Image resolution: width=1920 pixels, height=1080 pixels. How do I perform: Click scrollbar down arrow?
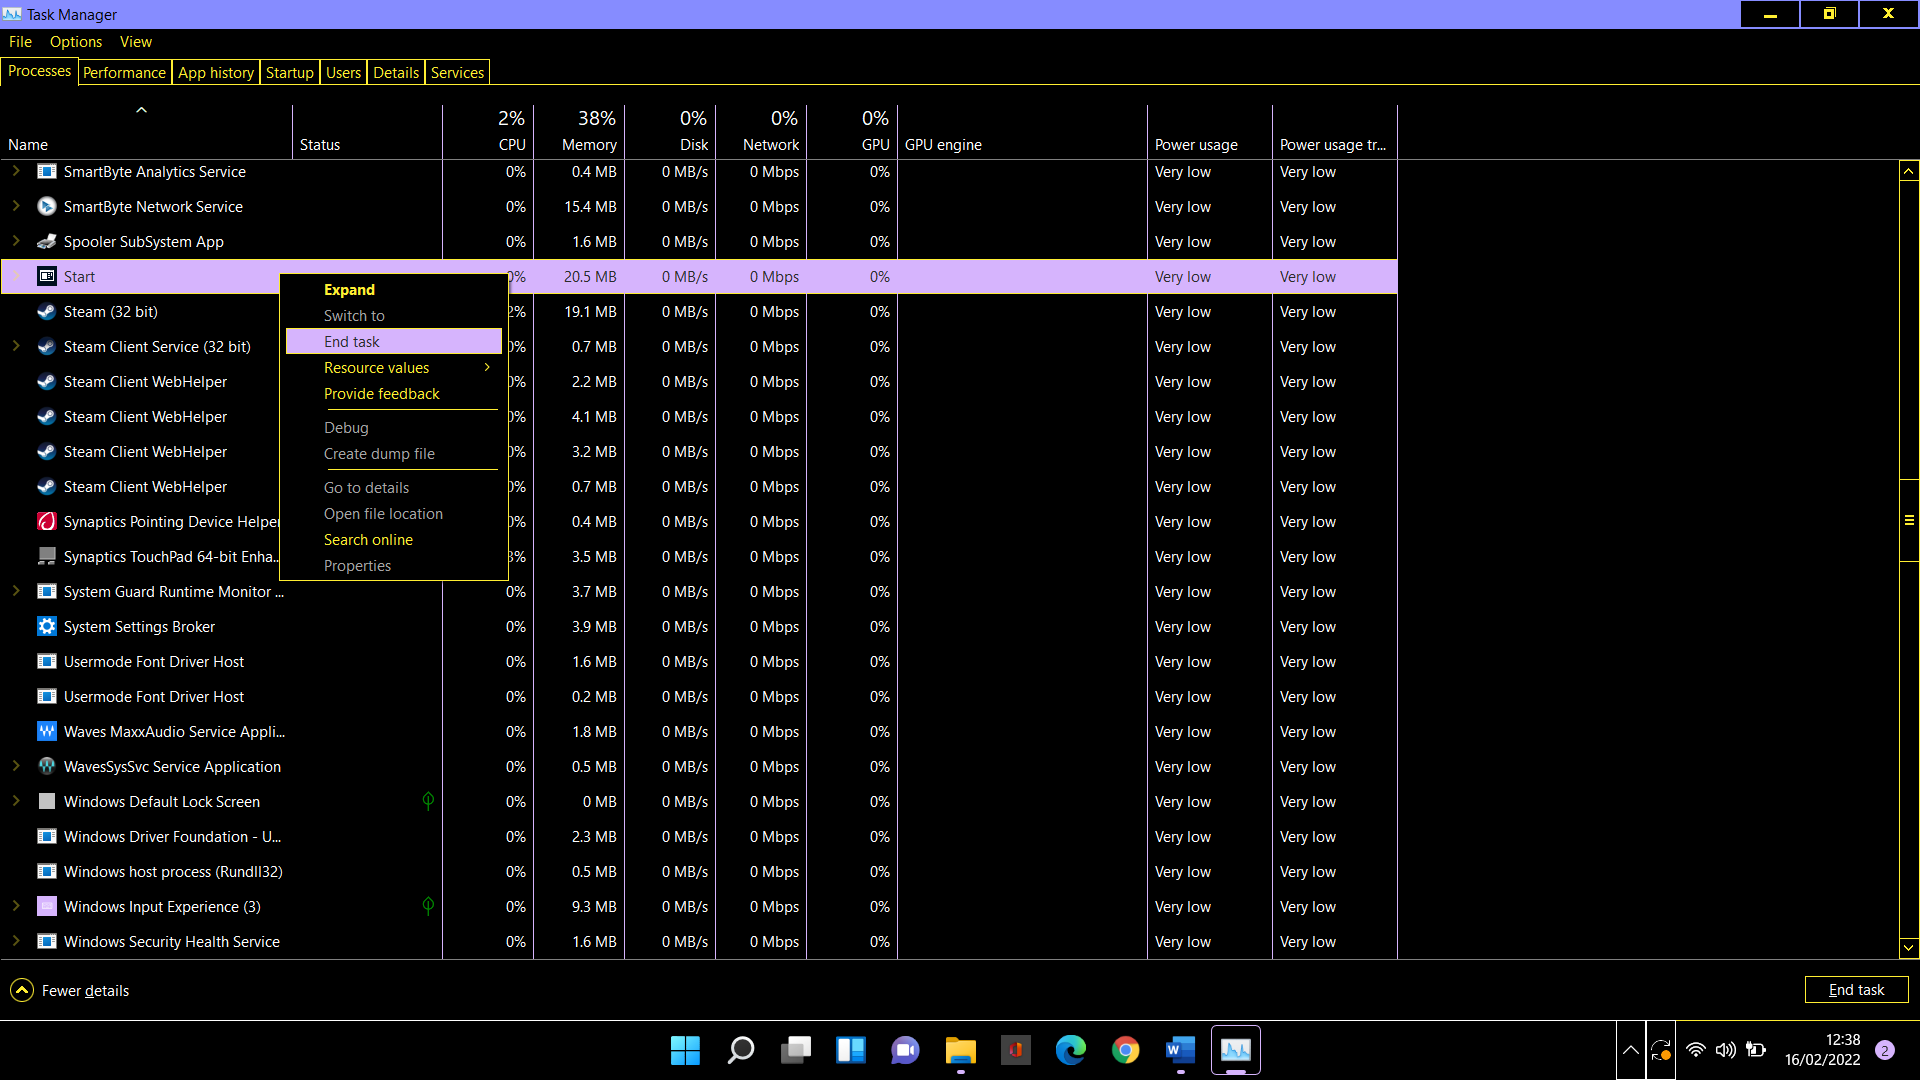pyautogui.click(x=1908, y=948)
